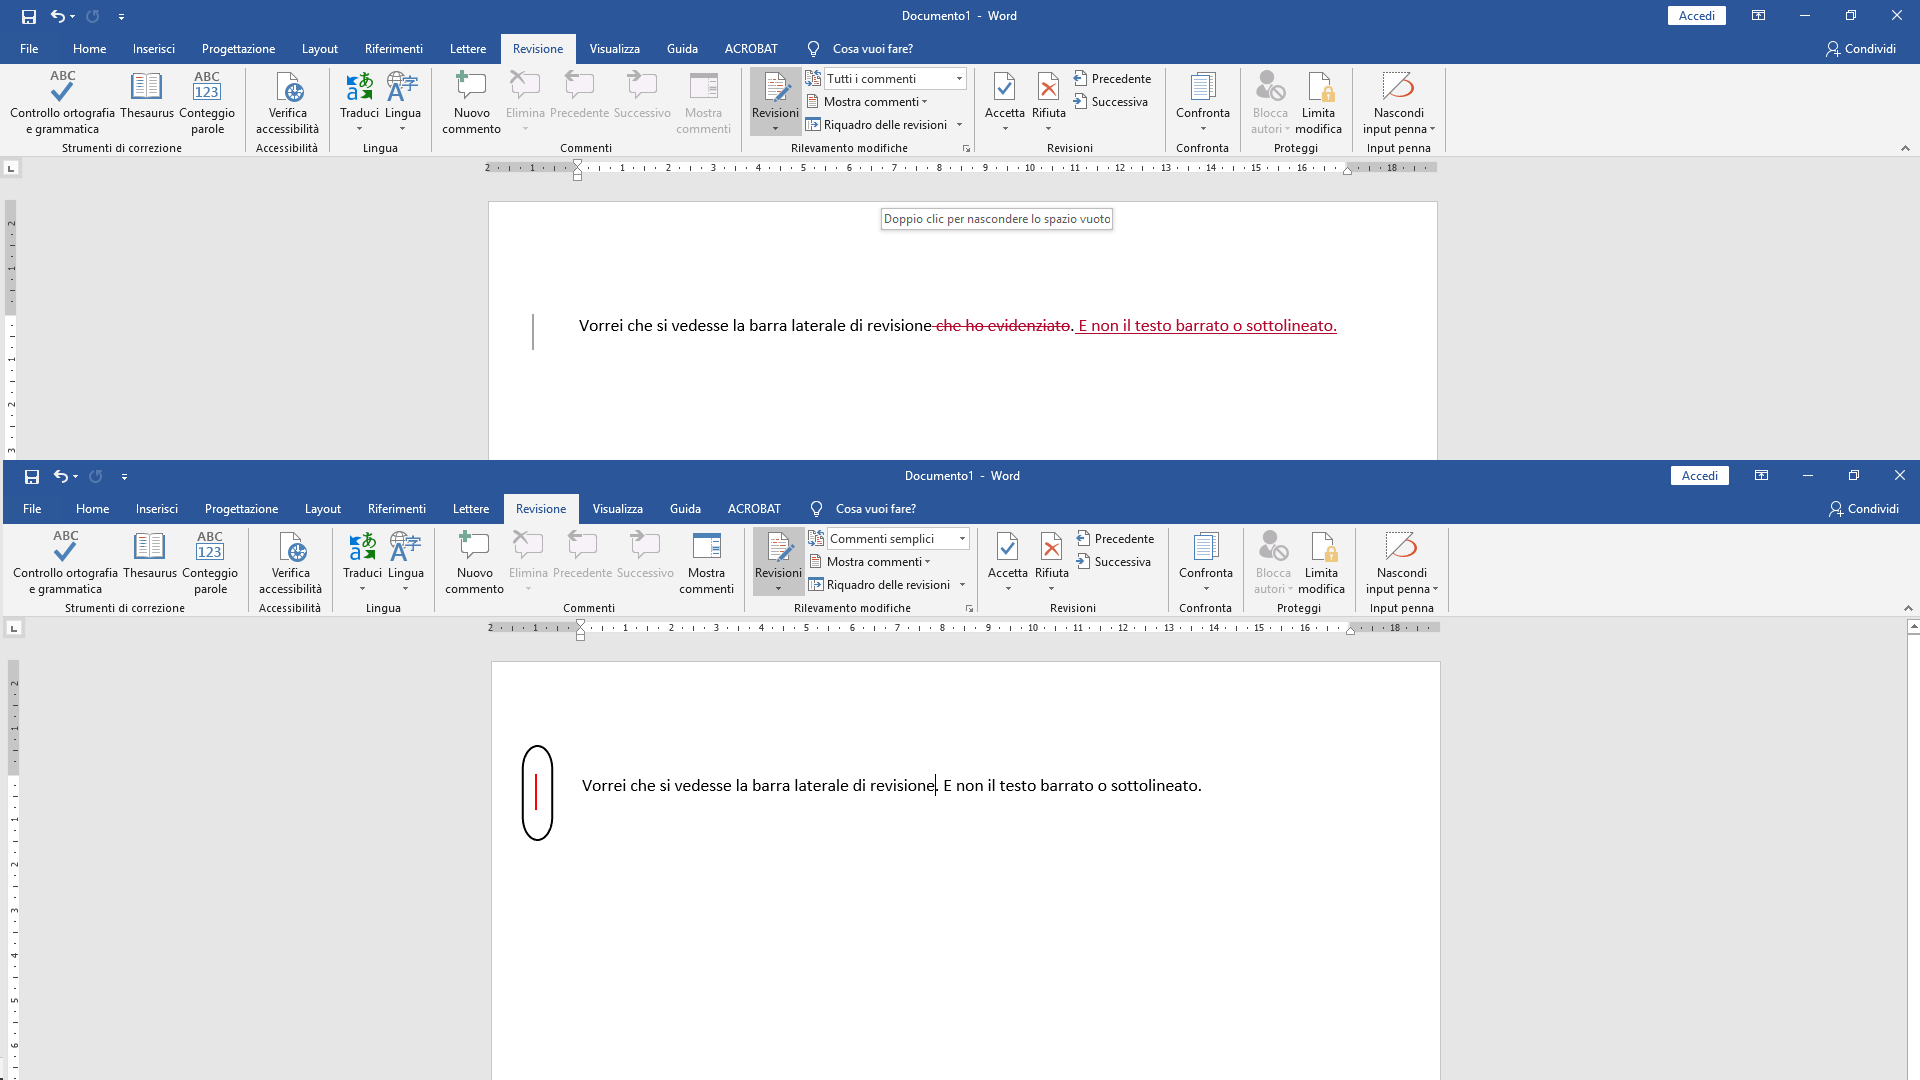
Task: Click Conteggio parole in the lower window
Action: point(210,563)
